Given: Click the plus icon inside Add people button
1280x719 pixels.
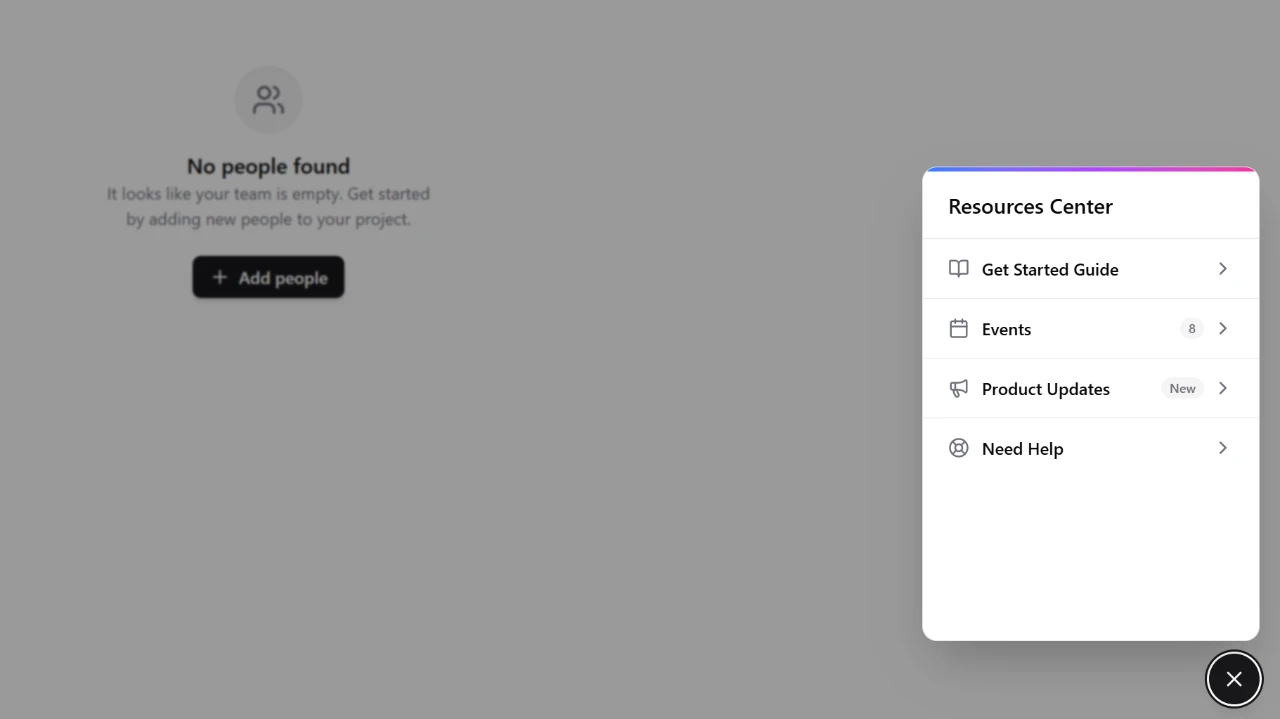Looking at the screenshot, I should [x=220, y=277].
